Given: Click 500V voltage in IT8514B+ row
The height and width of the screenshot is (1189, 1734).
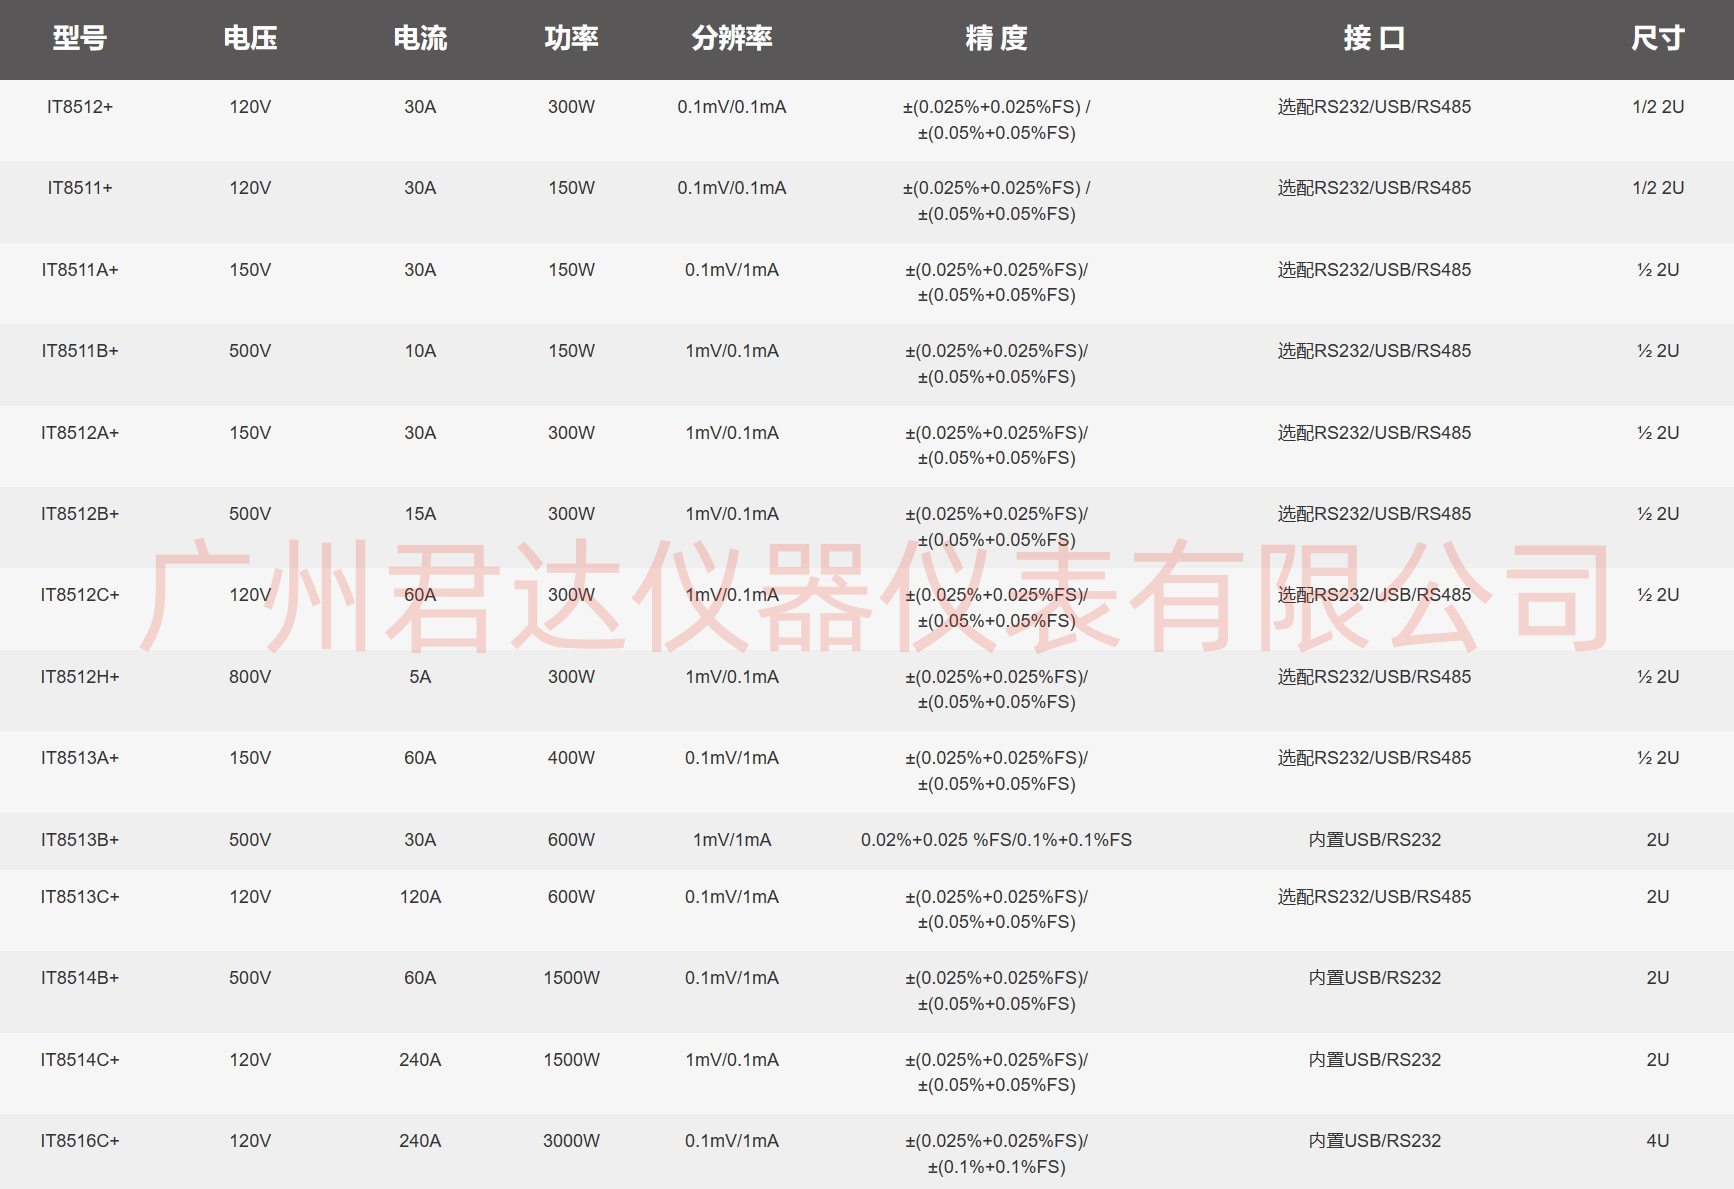Looking at the screenshot, I should (250, 978).
